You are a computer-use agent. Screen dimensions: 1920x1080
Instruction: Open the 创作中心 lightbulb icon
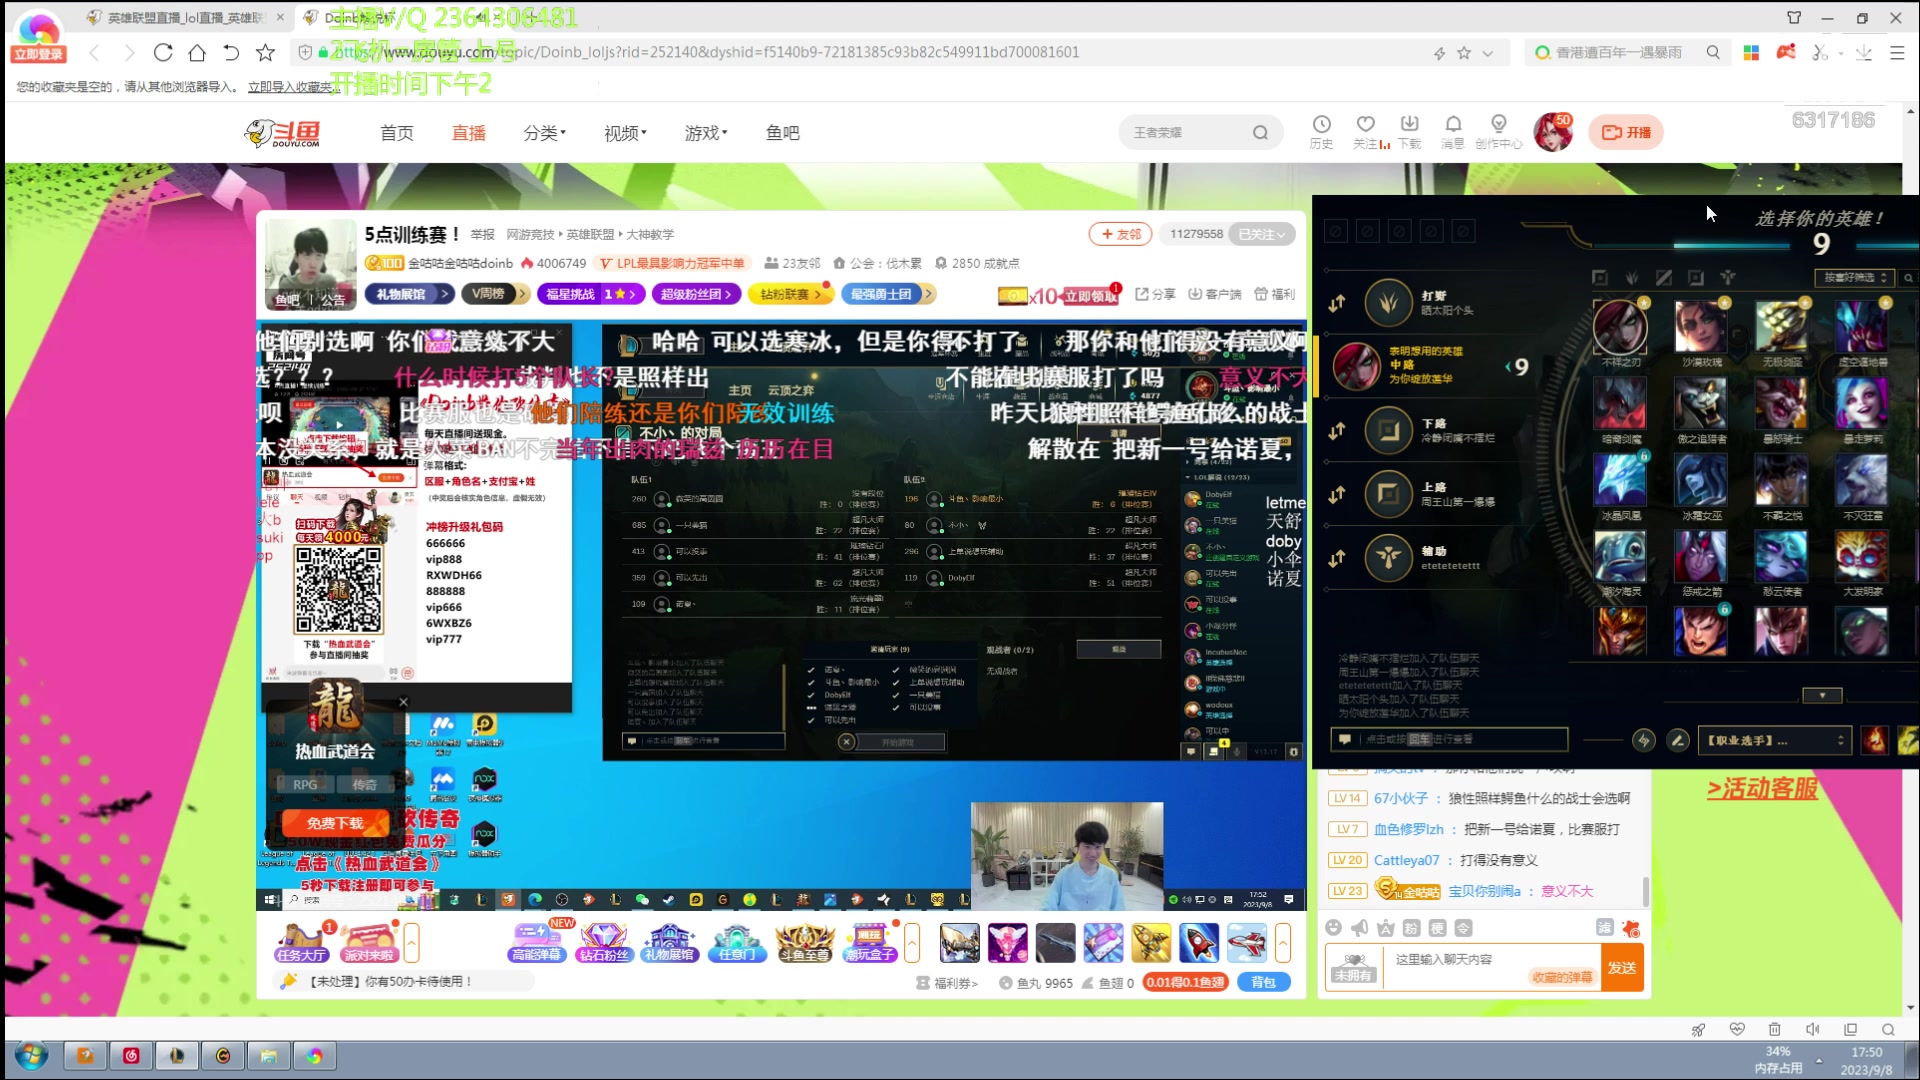pyautogui.click(x=1498, y=131)
